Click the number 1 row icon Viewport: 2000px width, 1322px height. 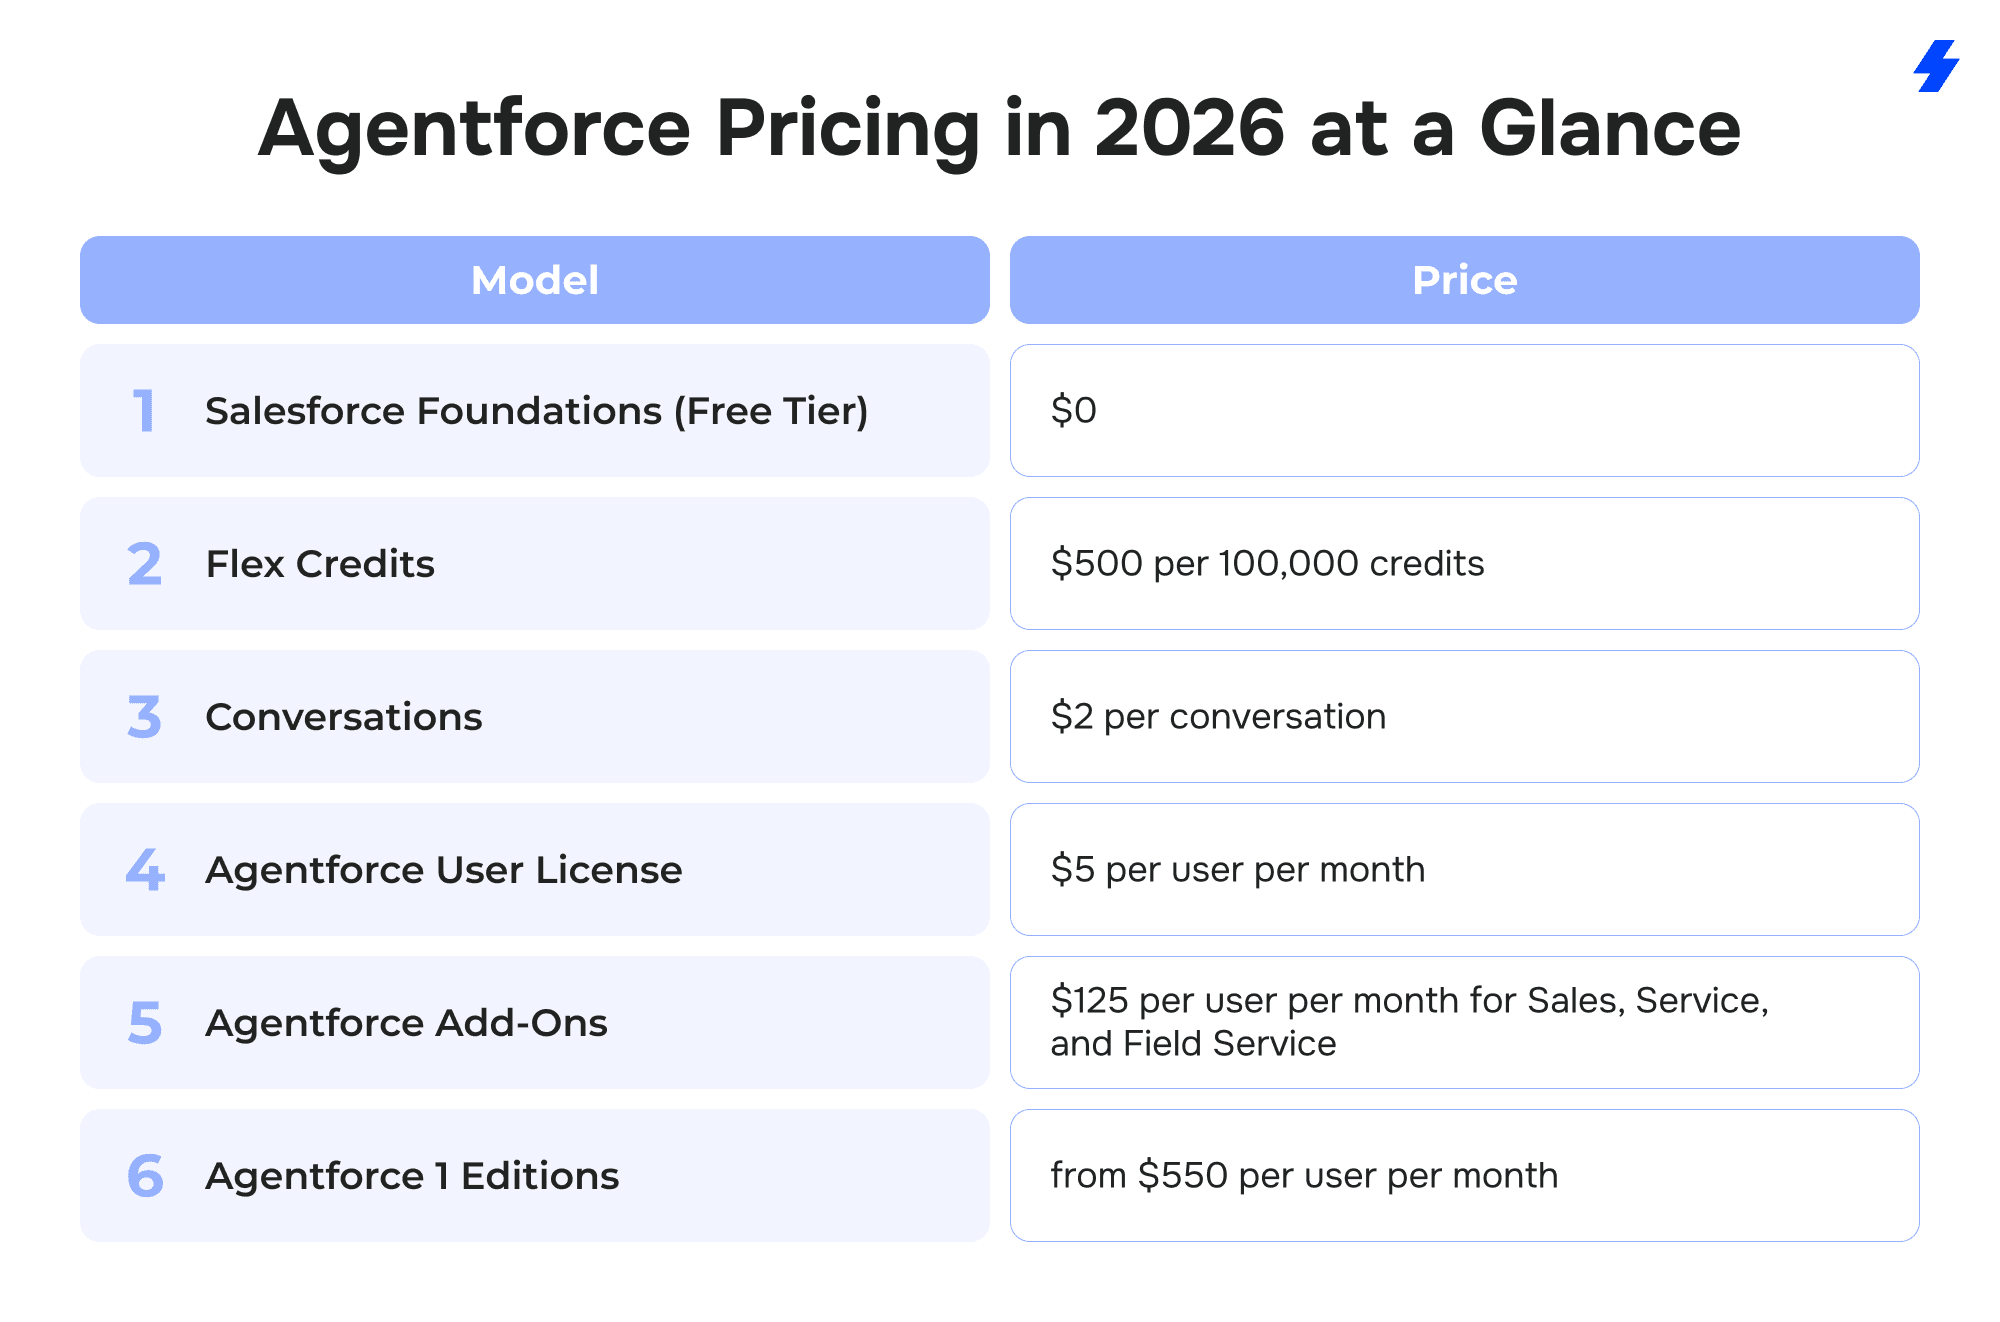click(145, 411)
